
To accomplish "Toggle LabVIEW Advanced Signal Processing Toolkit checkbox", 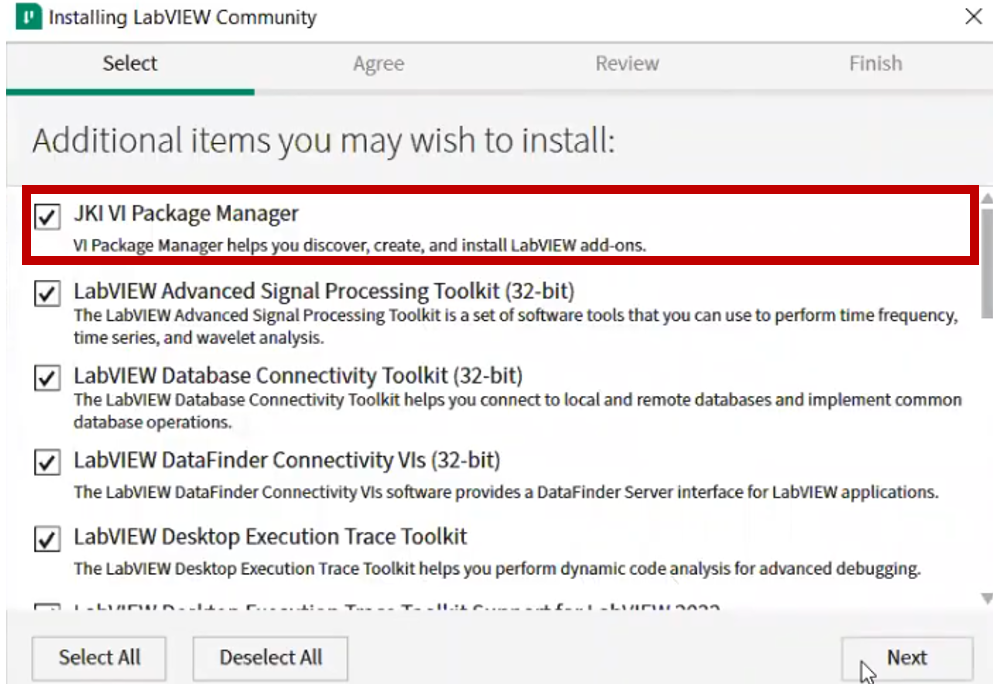I will coord(47,294).
